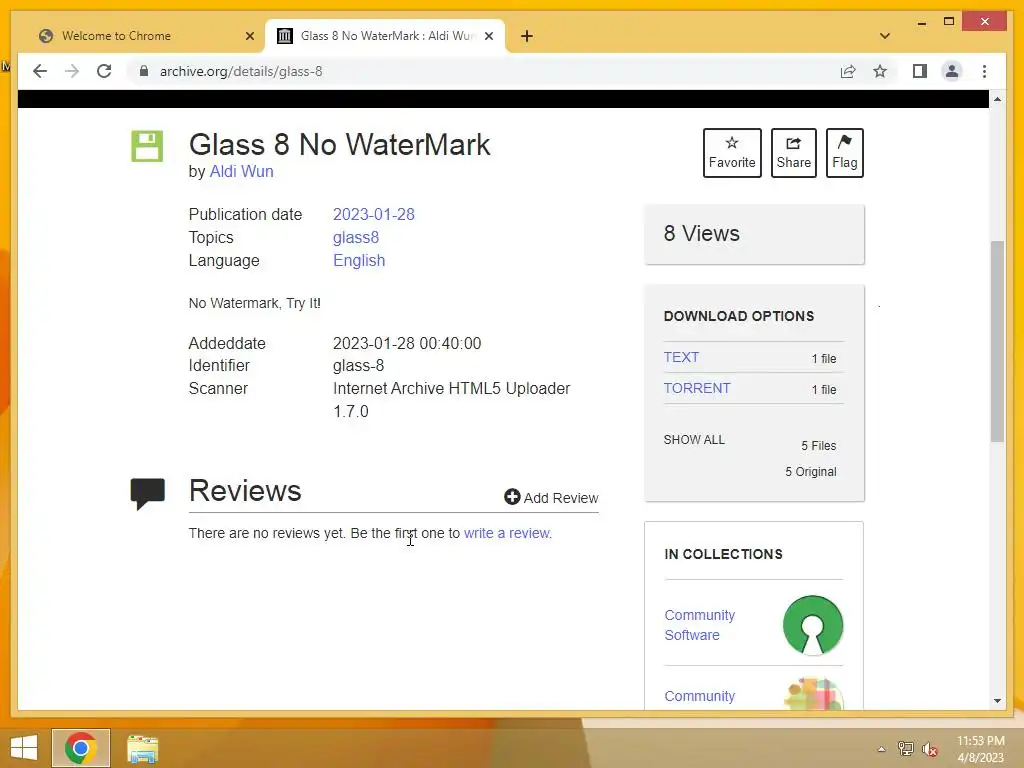Image resolution: width=1024 pixels, height=768 pixels.
Task: Open the glass8 topic link
Action: click(356, 237)
